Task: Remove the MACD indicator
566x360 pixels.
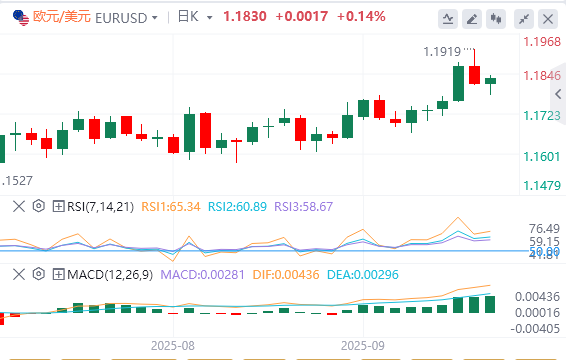Action: click(19, 274)
